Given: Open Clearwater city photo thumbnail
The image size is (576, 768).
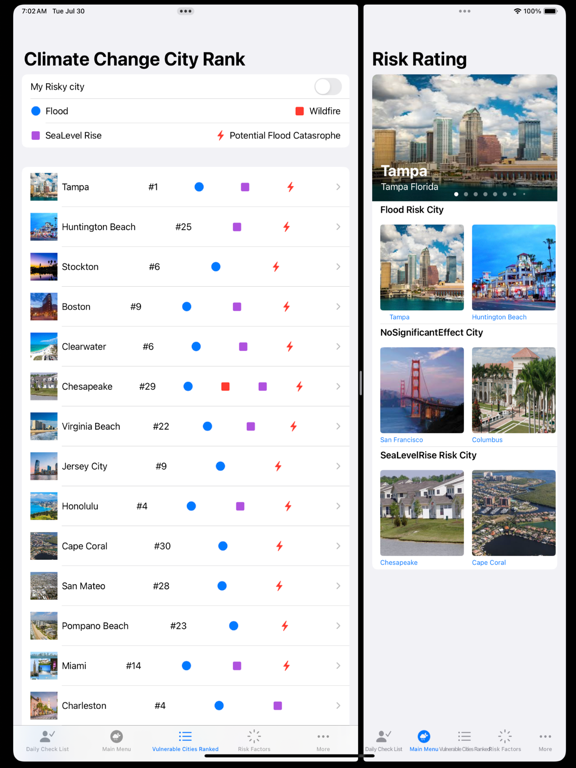Looking at the screenshot, I should (44, 346).
